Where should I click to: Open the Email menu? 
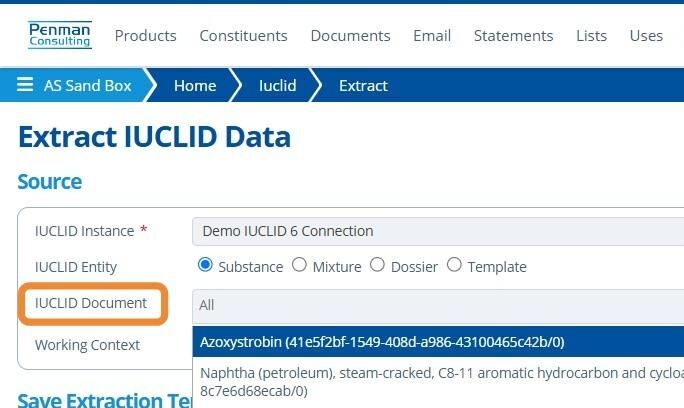(x=432, y=35)
